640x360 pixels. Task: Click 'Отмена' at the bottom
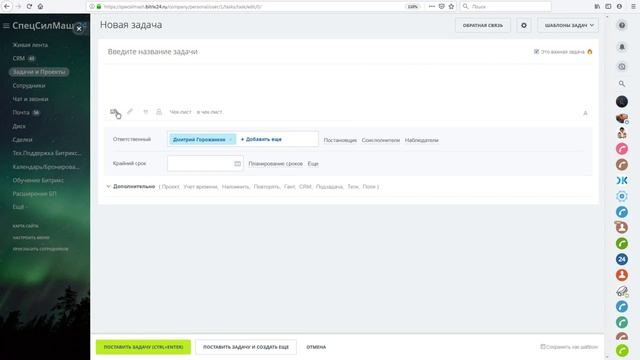316,347
